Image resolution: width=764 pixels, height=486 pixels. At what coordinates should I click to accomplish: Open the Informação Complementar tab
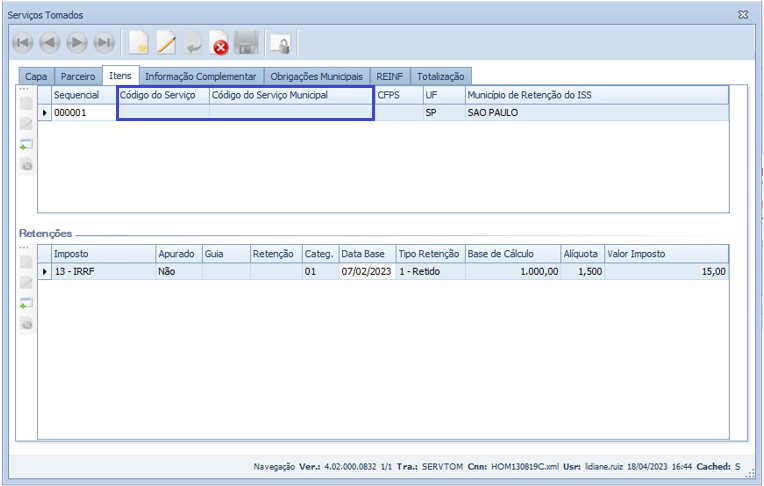point(200,76)
